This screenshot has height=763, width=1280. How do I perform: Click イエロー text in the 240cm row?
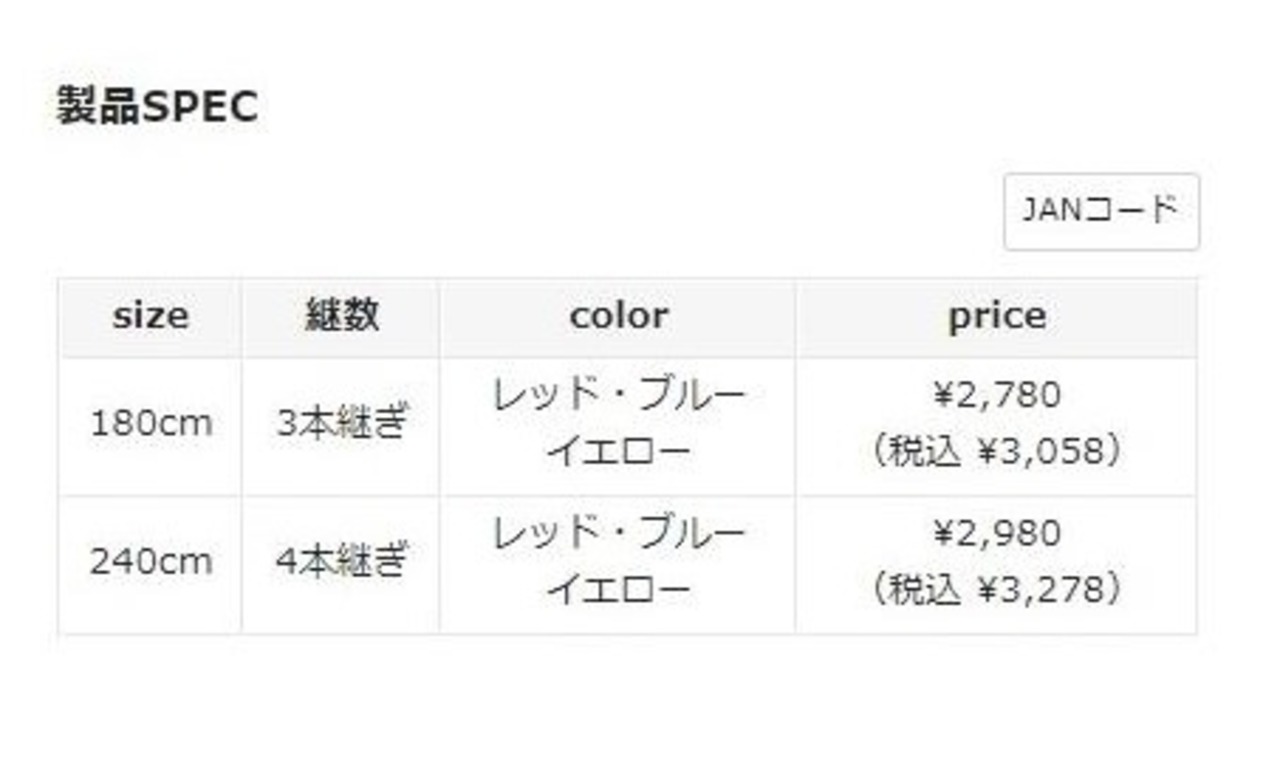point(618,590)
